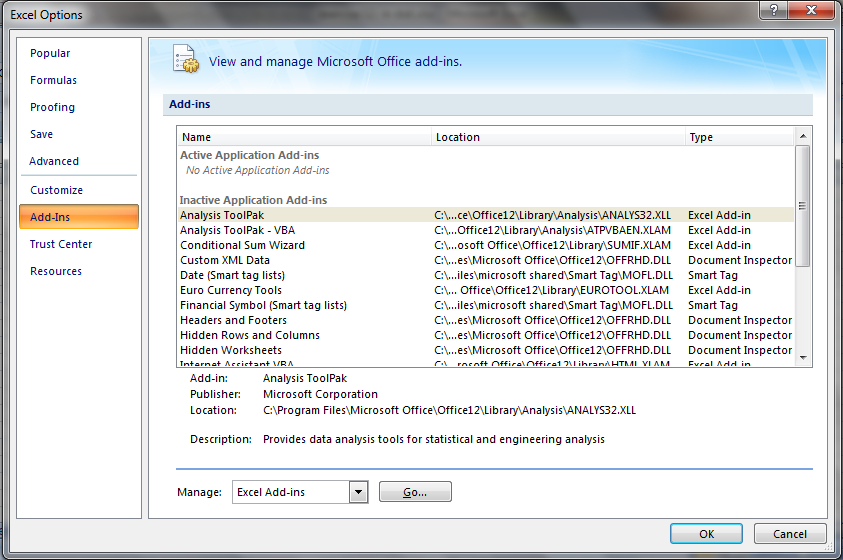Select the Headers and Footers row

coord(486,320)
